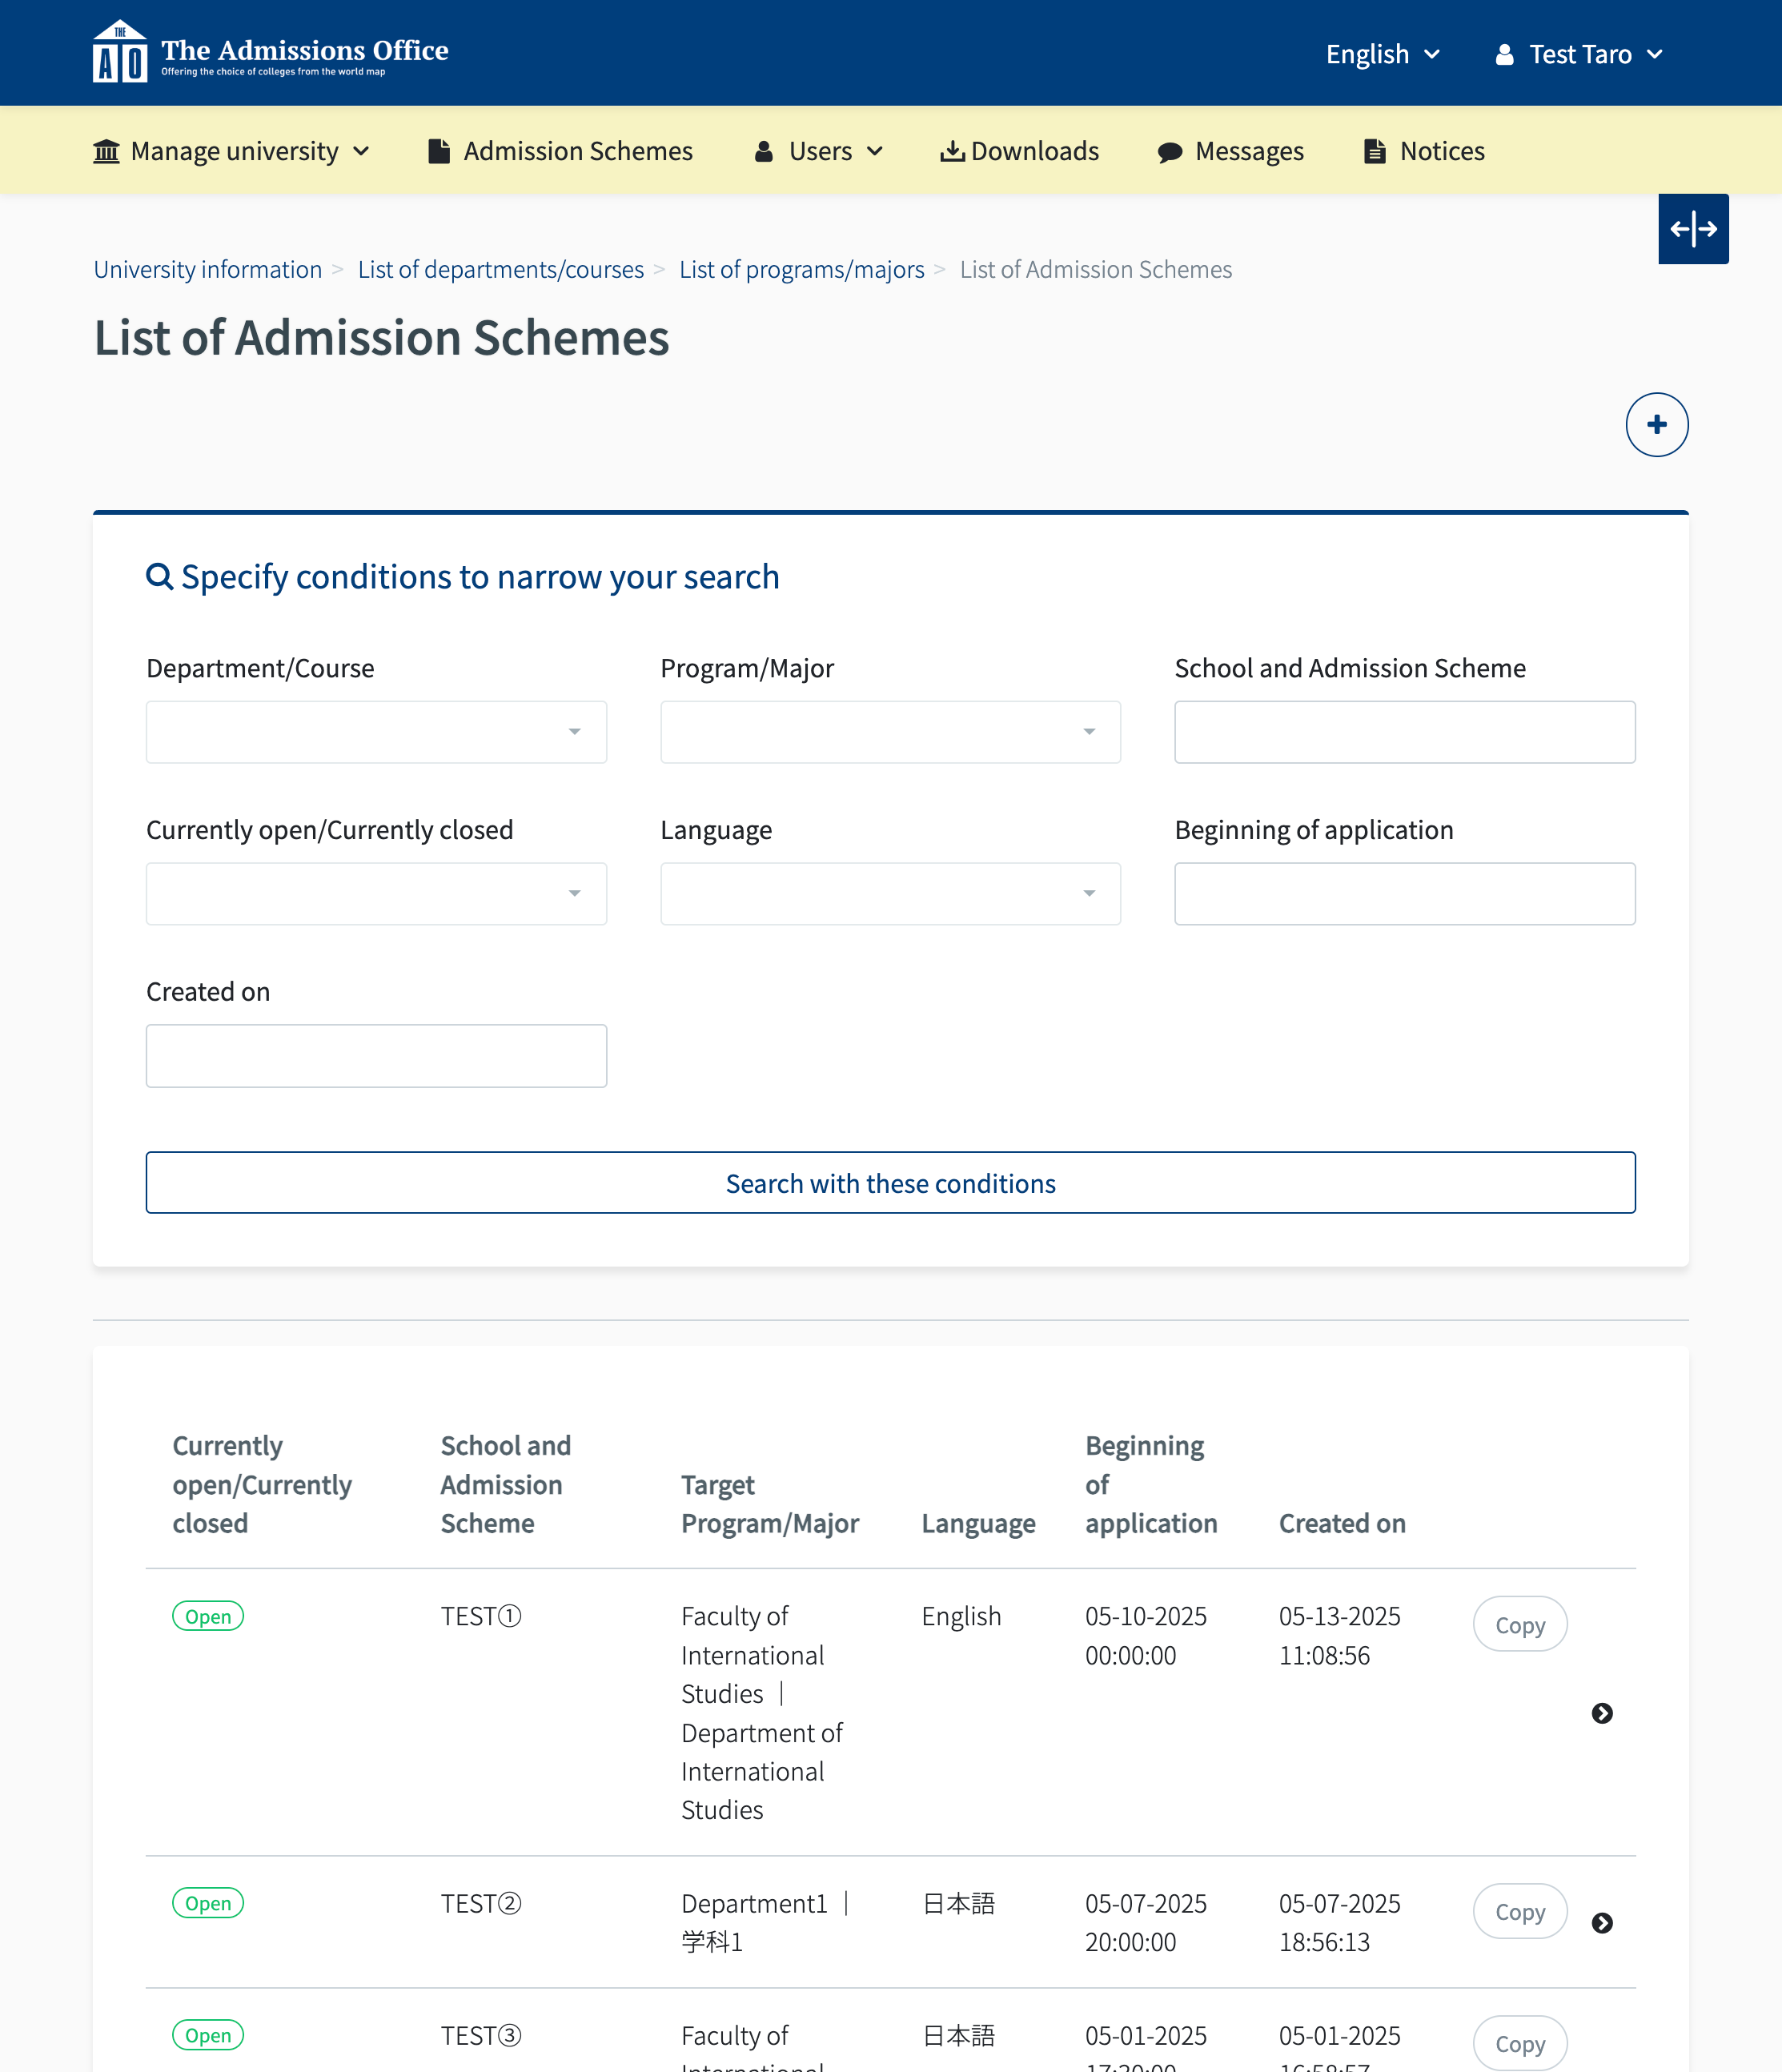Open the Program/Major dropdown

[890, 732]
